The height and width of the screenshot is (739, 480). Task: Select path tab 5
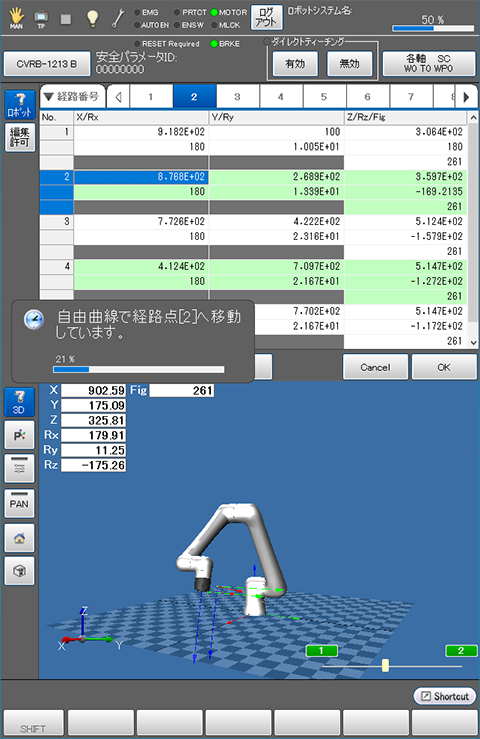pyautogui.click(x=324, y=97)
